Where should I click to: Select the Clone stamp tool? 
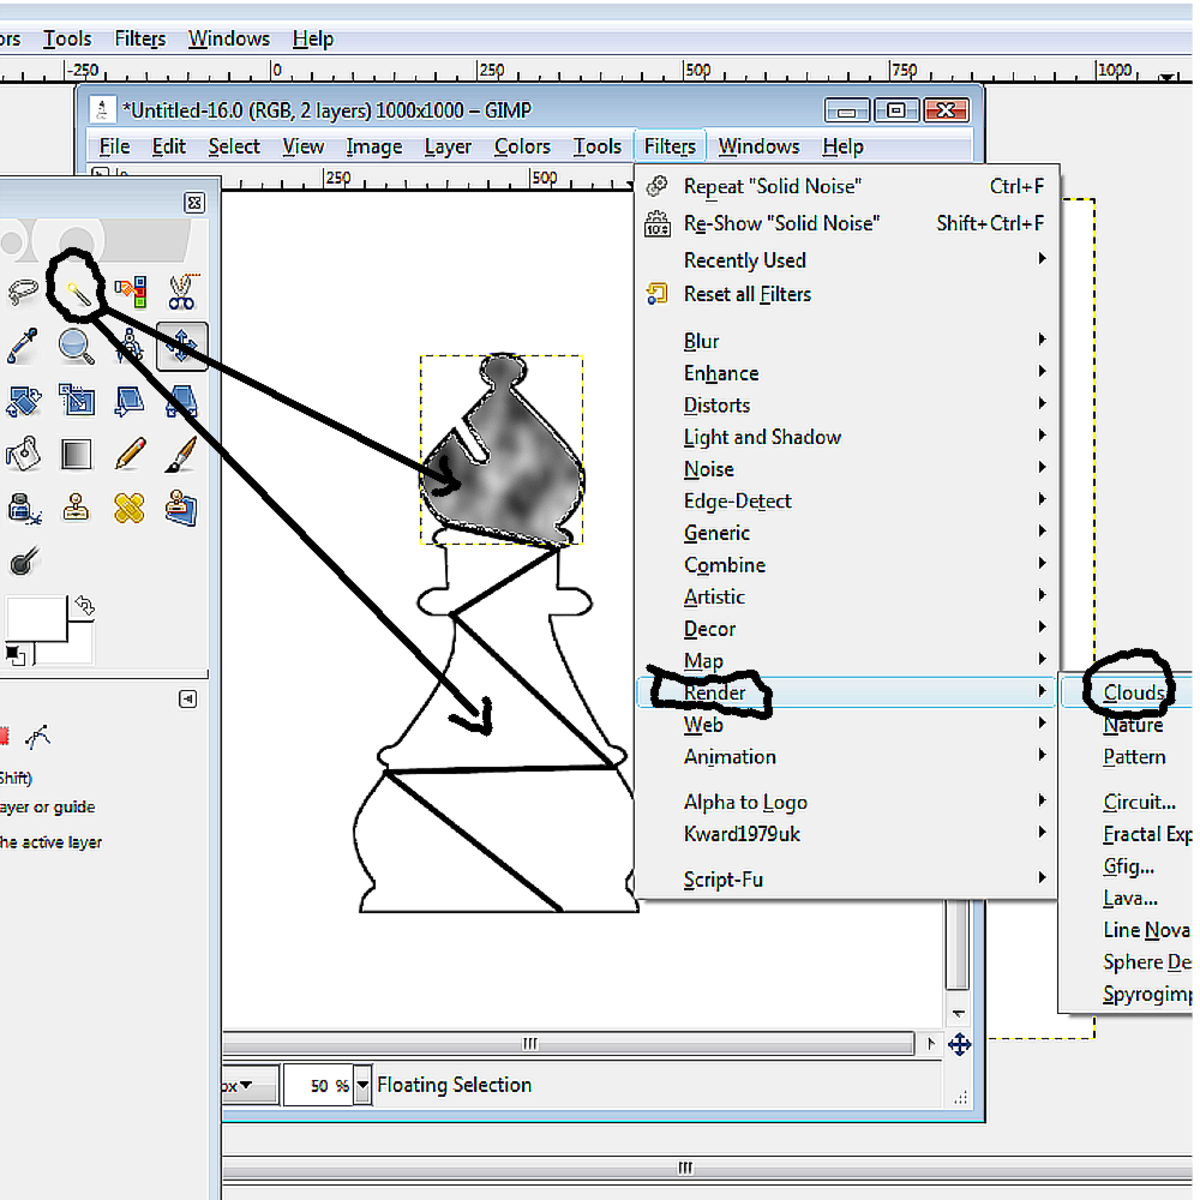click(x=76, y=508)
